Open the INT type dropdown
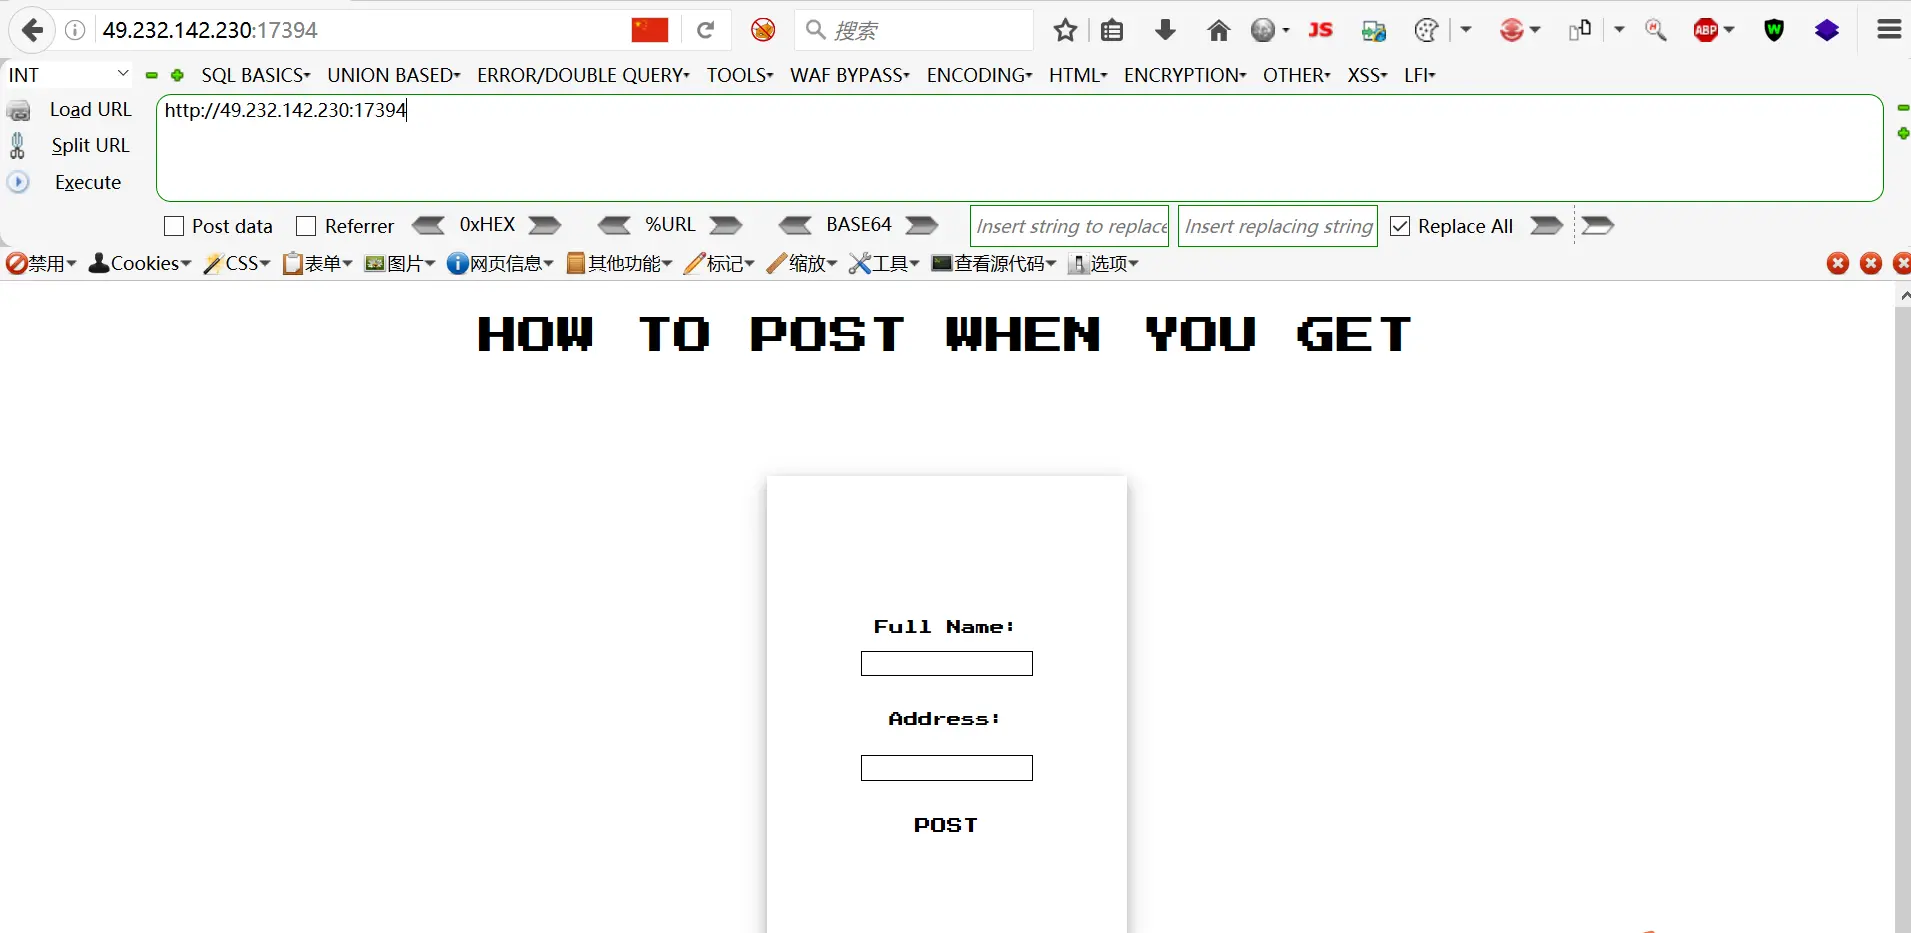Screen dimensions: 1911x933 tap(68, 75)
